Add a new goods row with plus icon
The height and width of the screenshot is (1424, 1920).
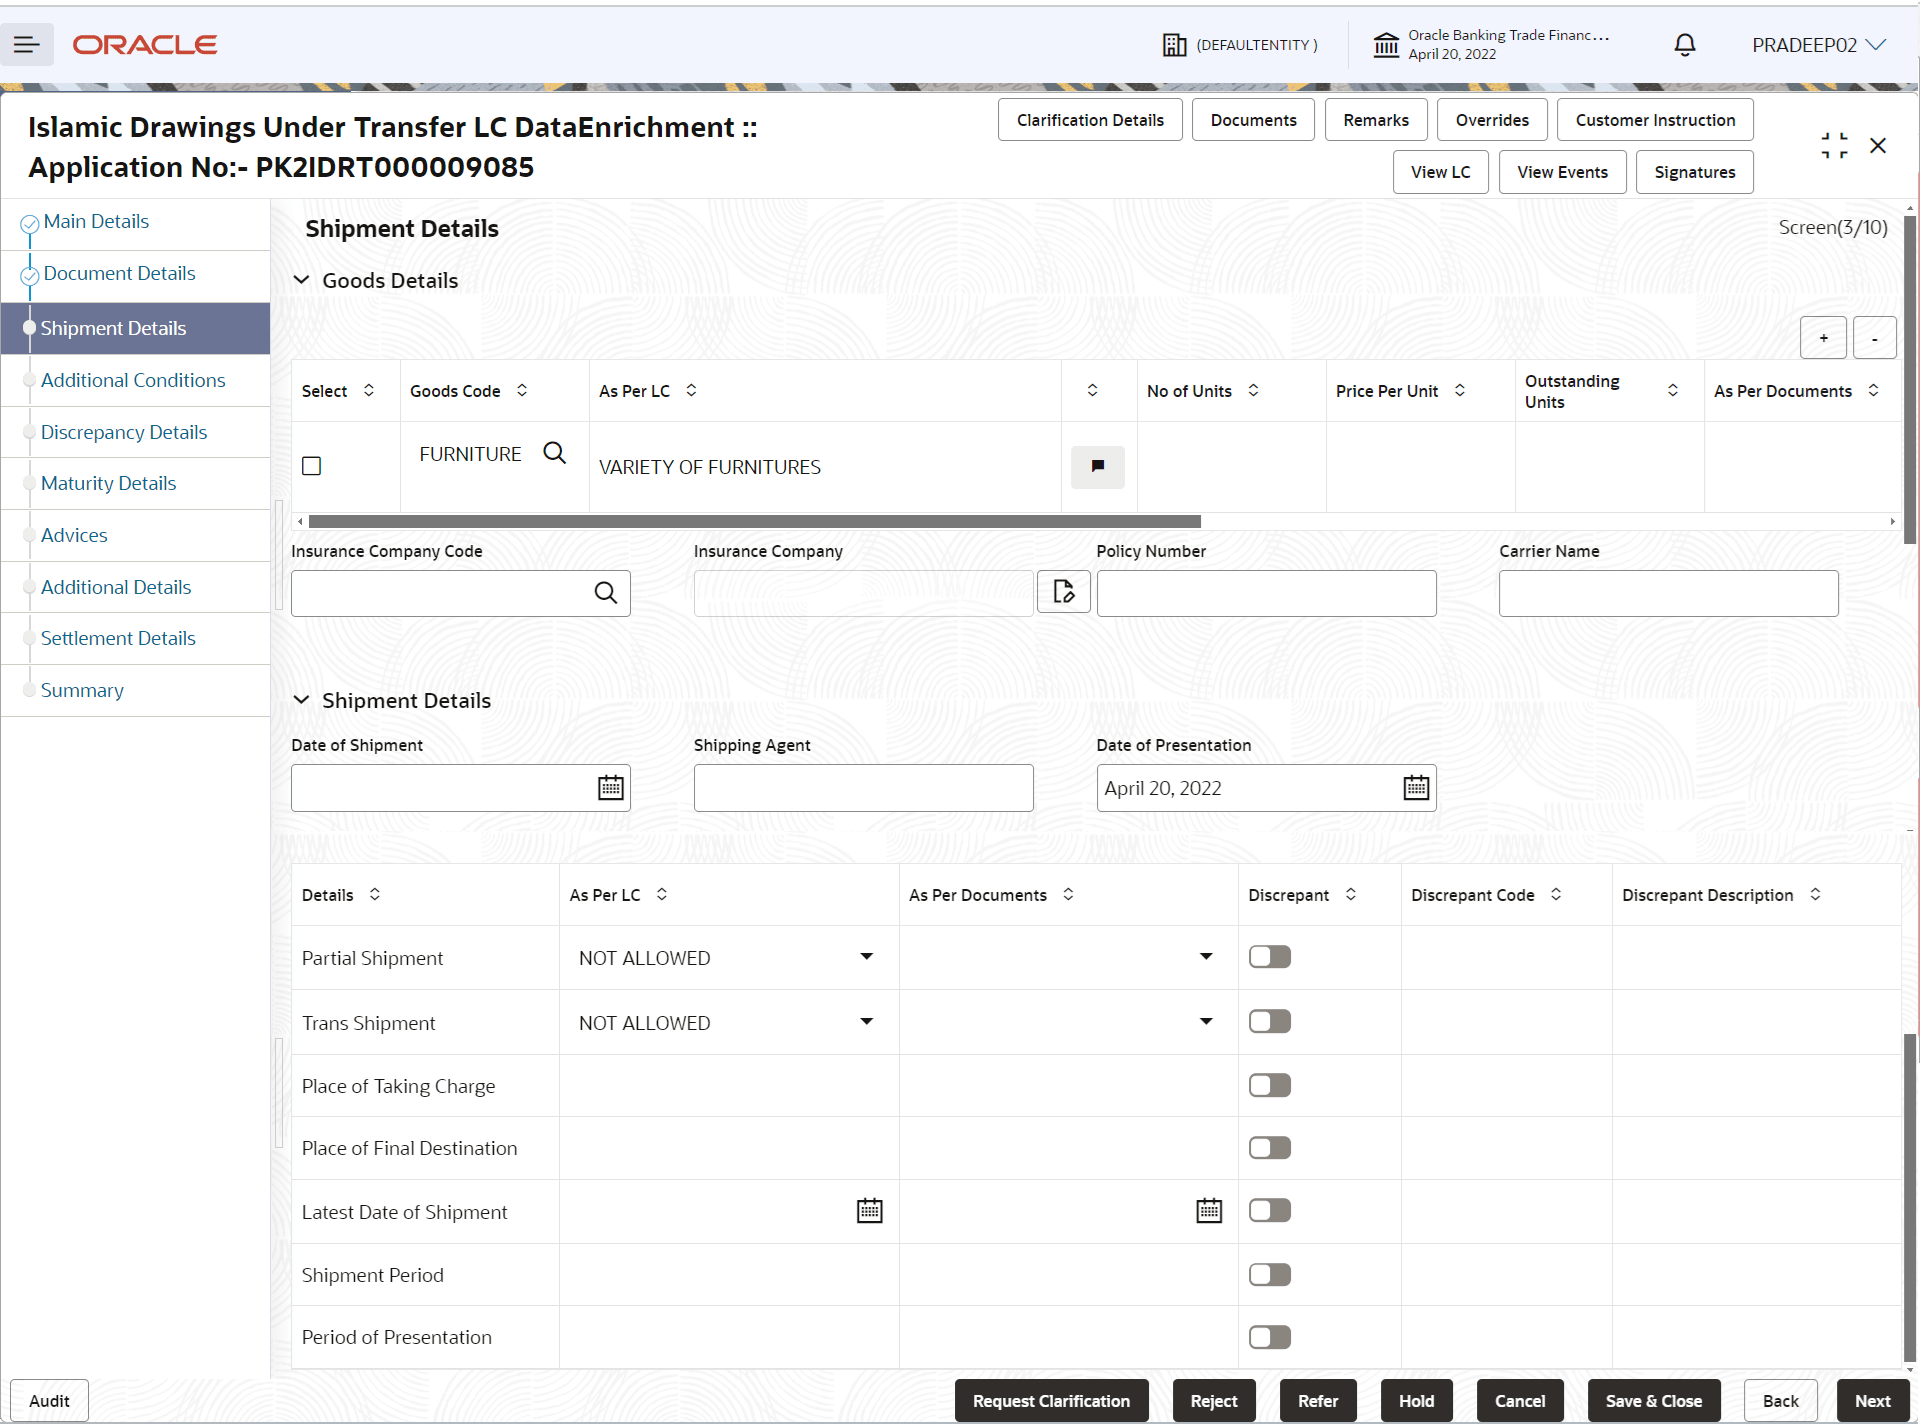[x=1823, y=337]
